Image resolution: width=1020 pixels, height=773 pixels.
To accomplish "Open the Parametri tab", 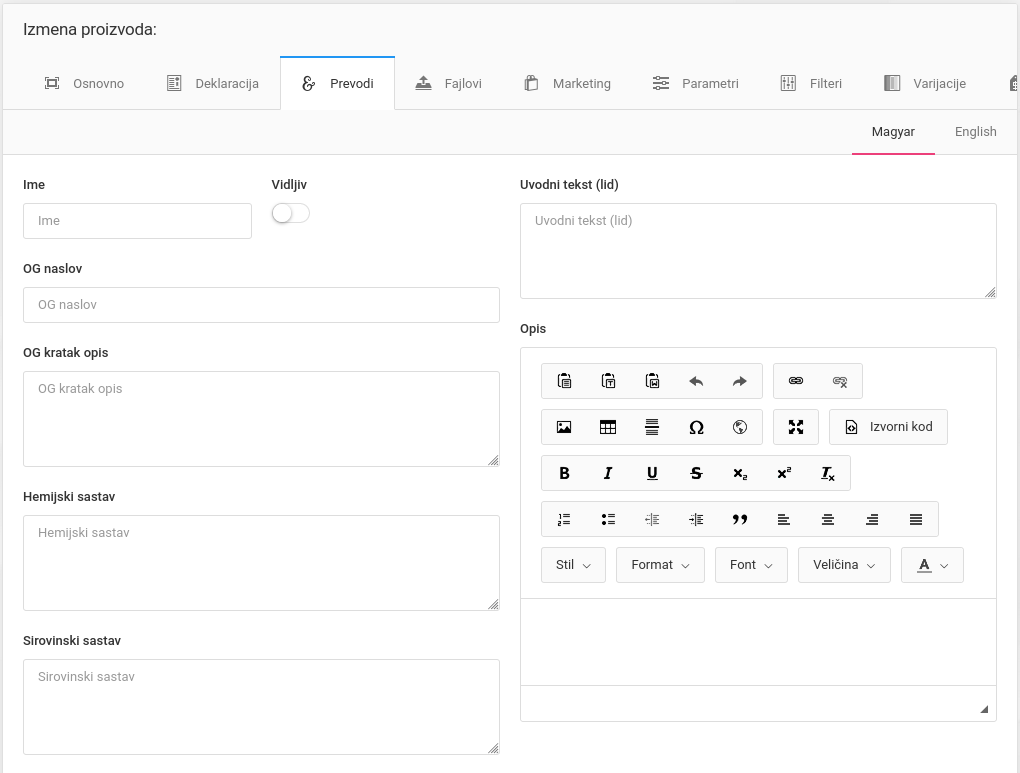I will [x=695, y=83].
